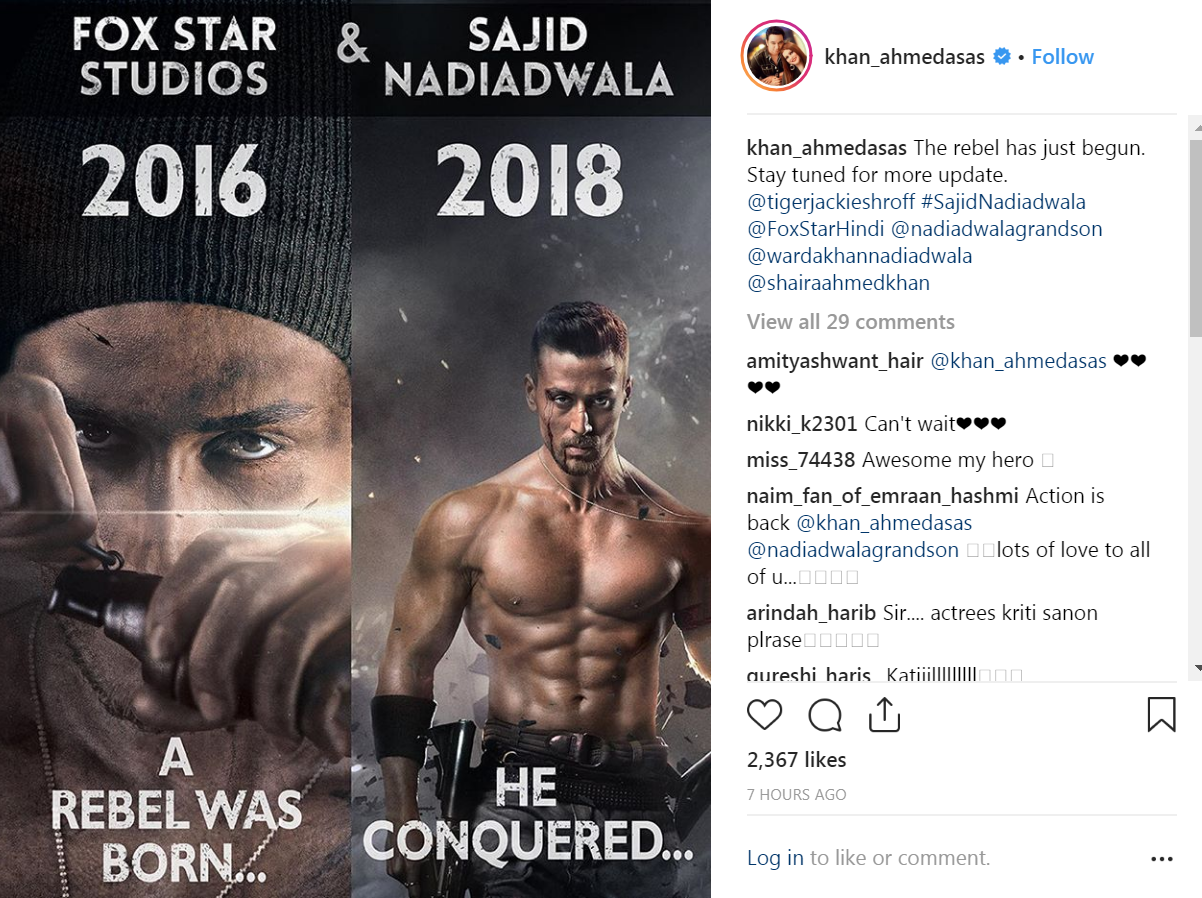Click the movie poster image
Image resolution: width=1202 pixels, height=898 pixels.
pos(355,449)
